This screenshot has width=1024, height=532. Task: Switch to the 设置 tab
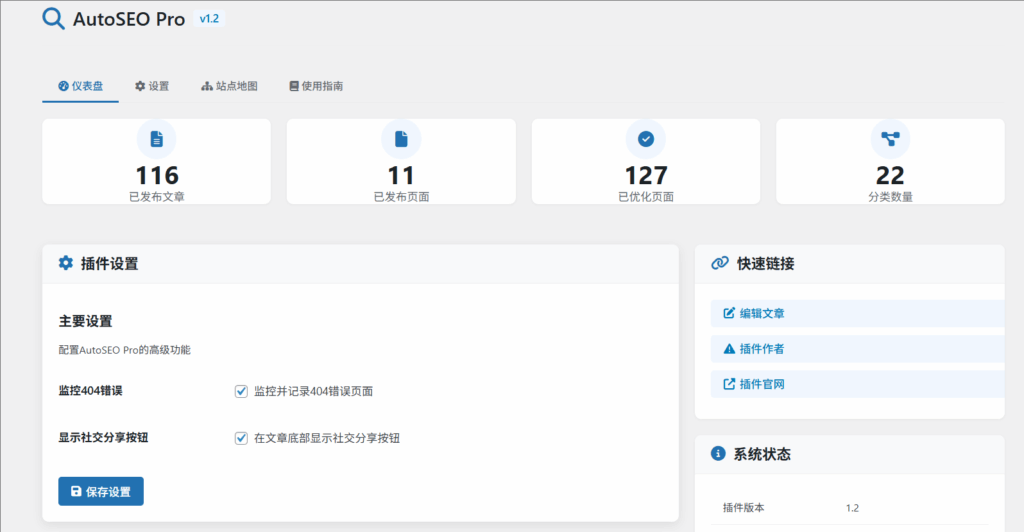coord(152,86)
